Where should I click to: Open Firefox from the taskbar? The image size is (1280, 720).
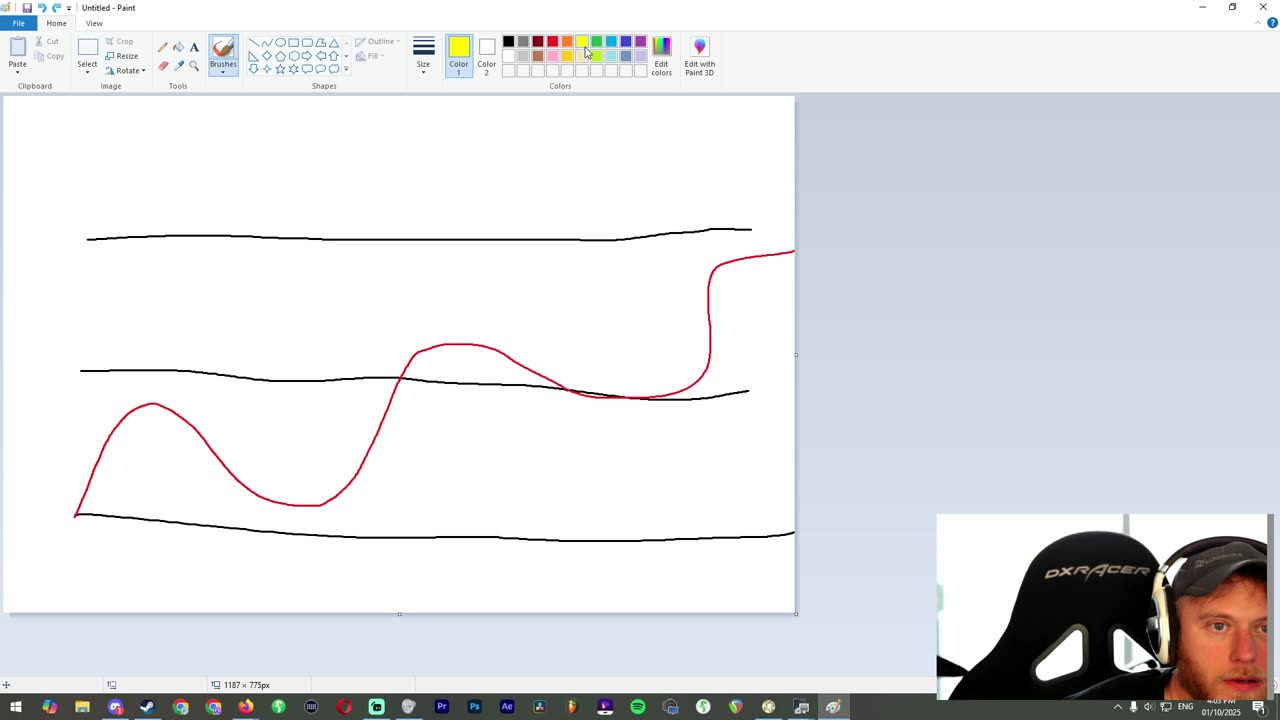(246, 707)
